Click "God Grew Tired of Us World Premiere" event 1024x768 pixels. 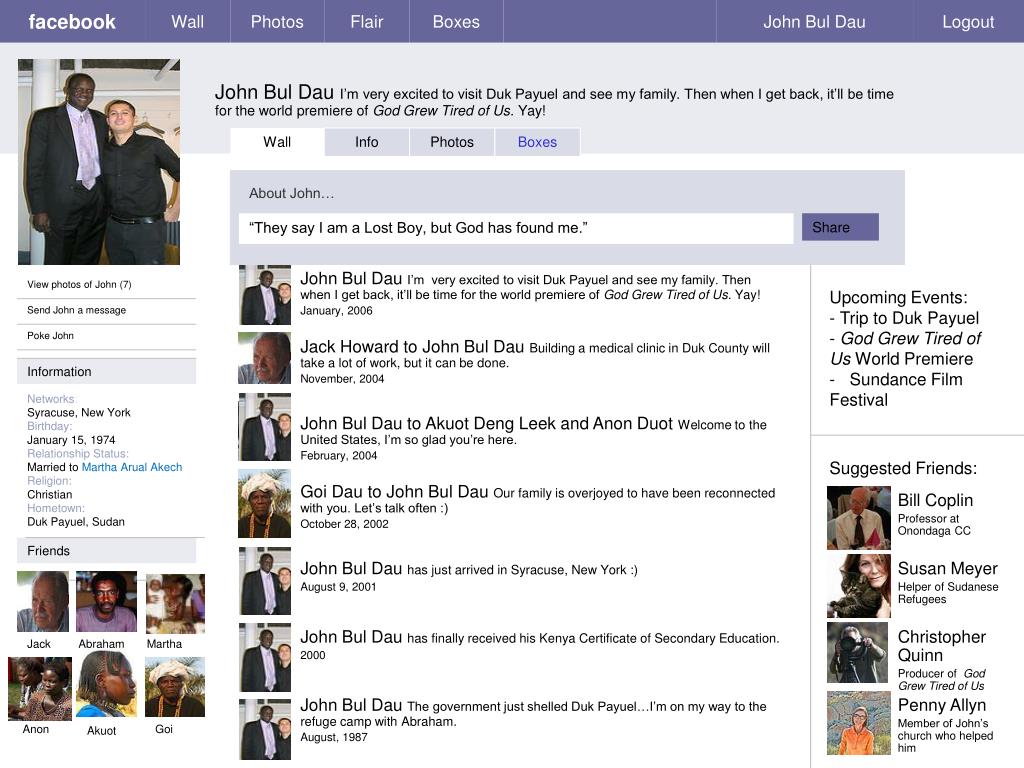[x=905, y=349]
